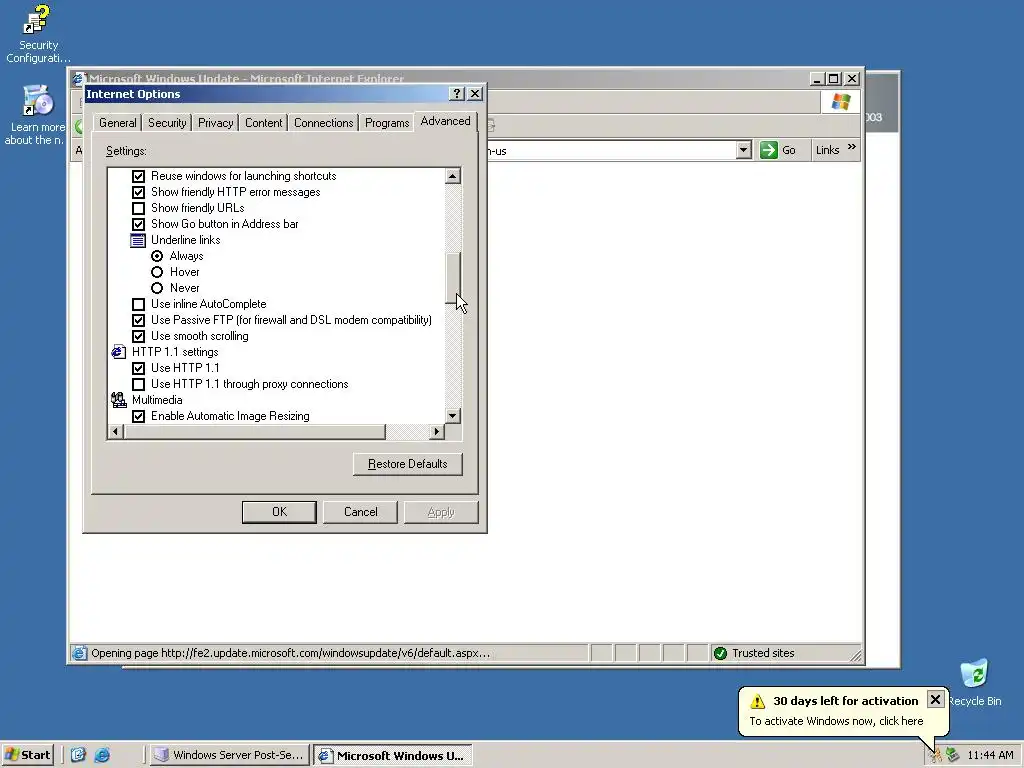
Task: Switch to the General tab
Action: coord(118,123)
